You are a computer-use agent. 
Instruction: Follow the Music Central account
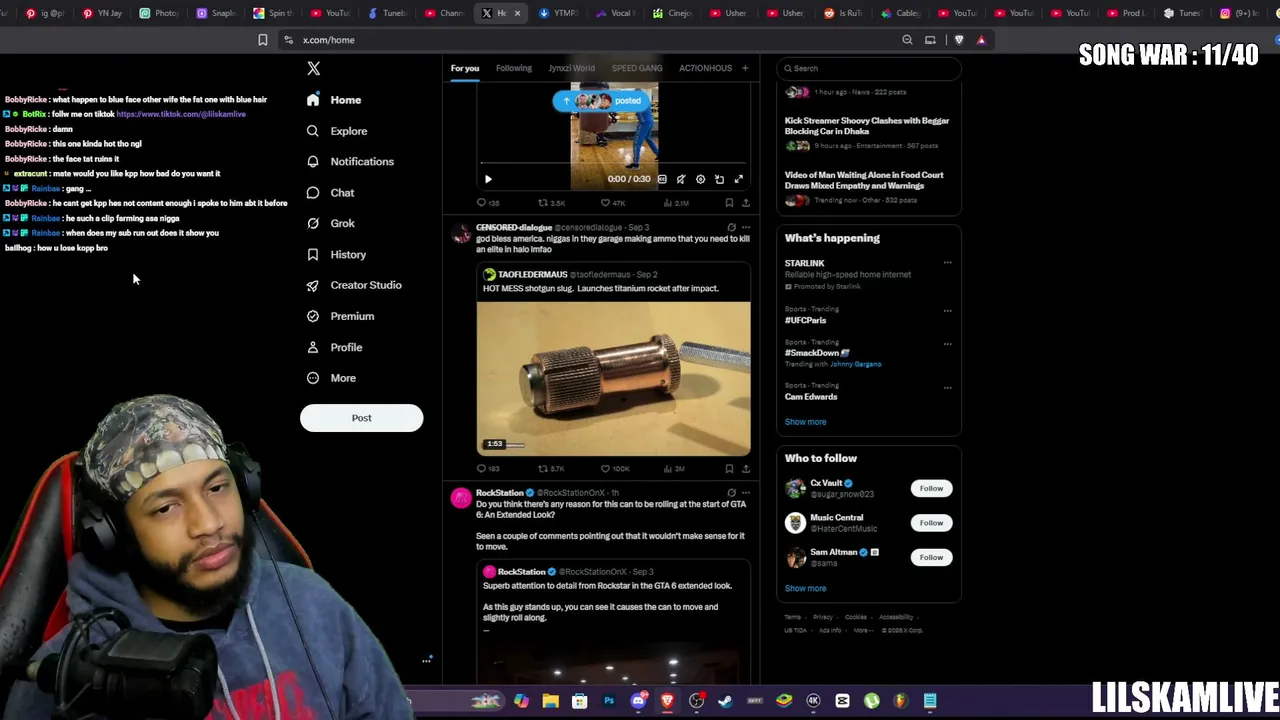click(x=931, y=522)
